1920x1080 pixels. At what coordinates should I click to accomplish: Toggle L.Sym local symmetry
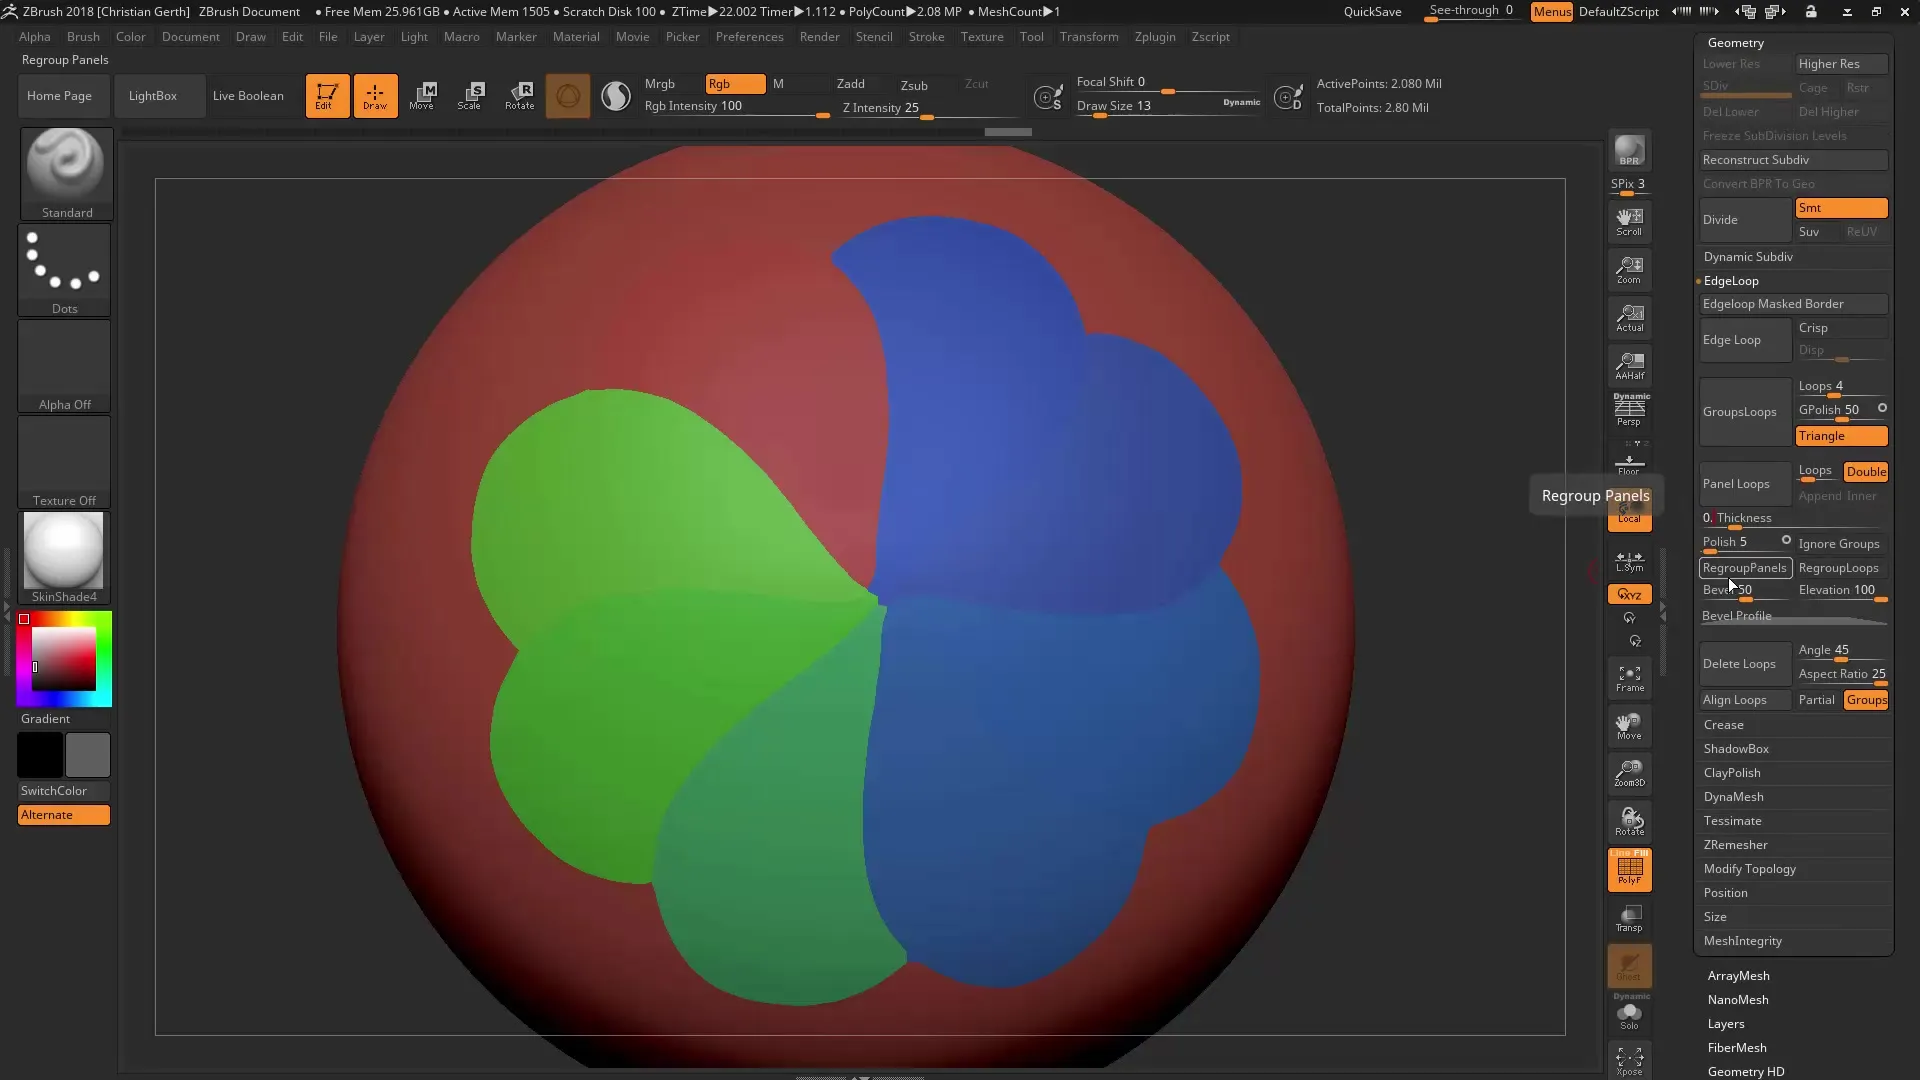point(1629,561)
